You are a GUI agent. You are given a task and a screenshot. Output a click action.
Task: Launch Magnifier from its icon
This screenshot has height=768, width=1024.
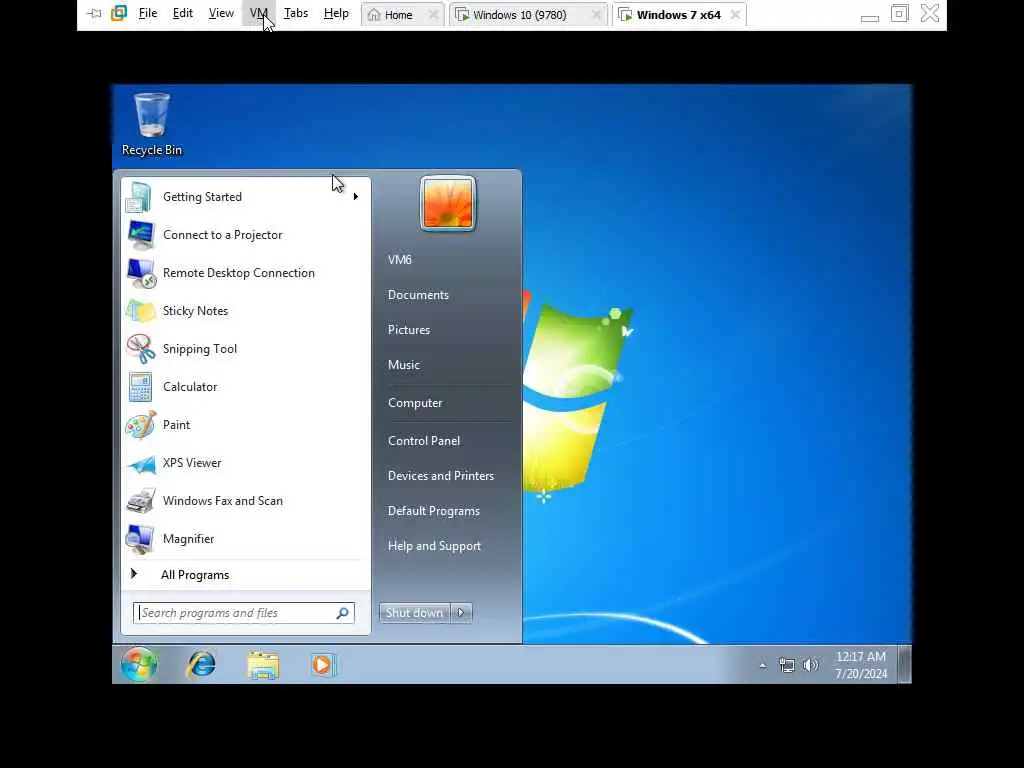tap(140, 539)
